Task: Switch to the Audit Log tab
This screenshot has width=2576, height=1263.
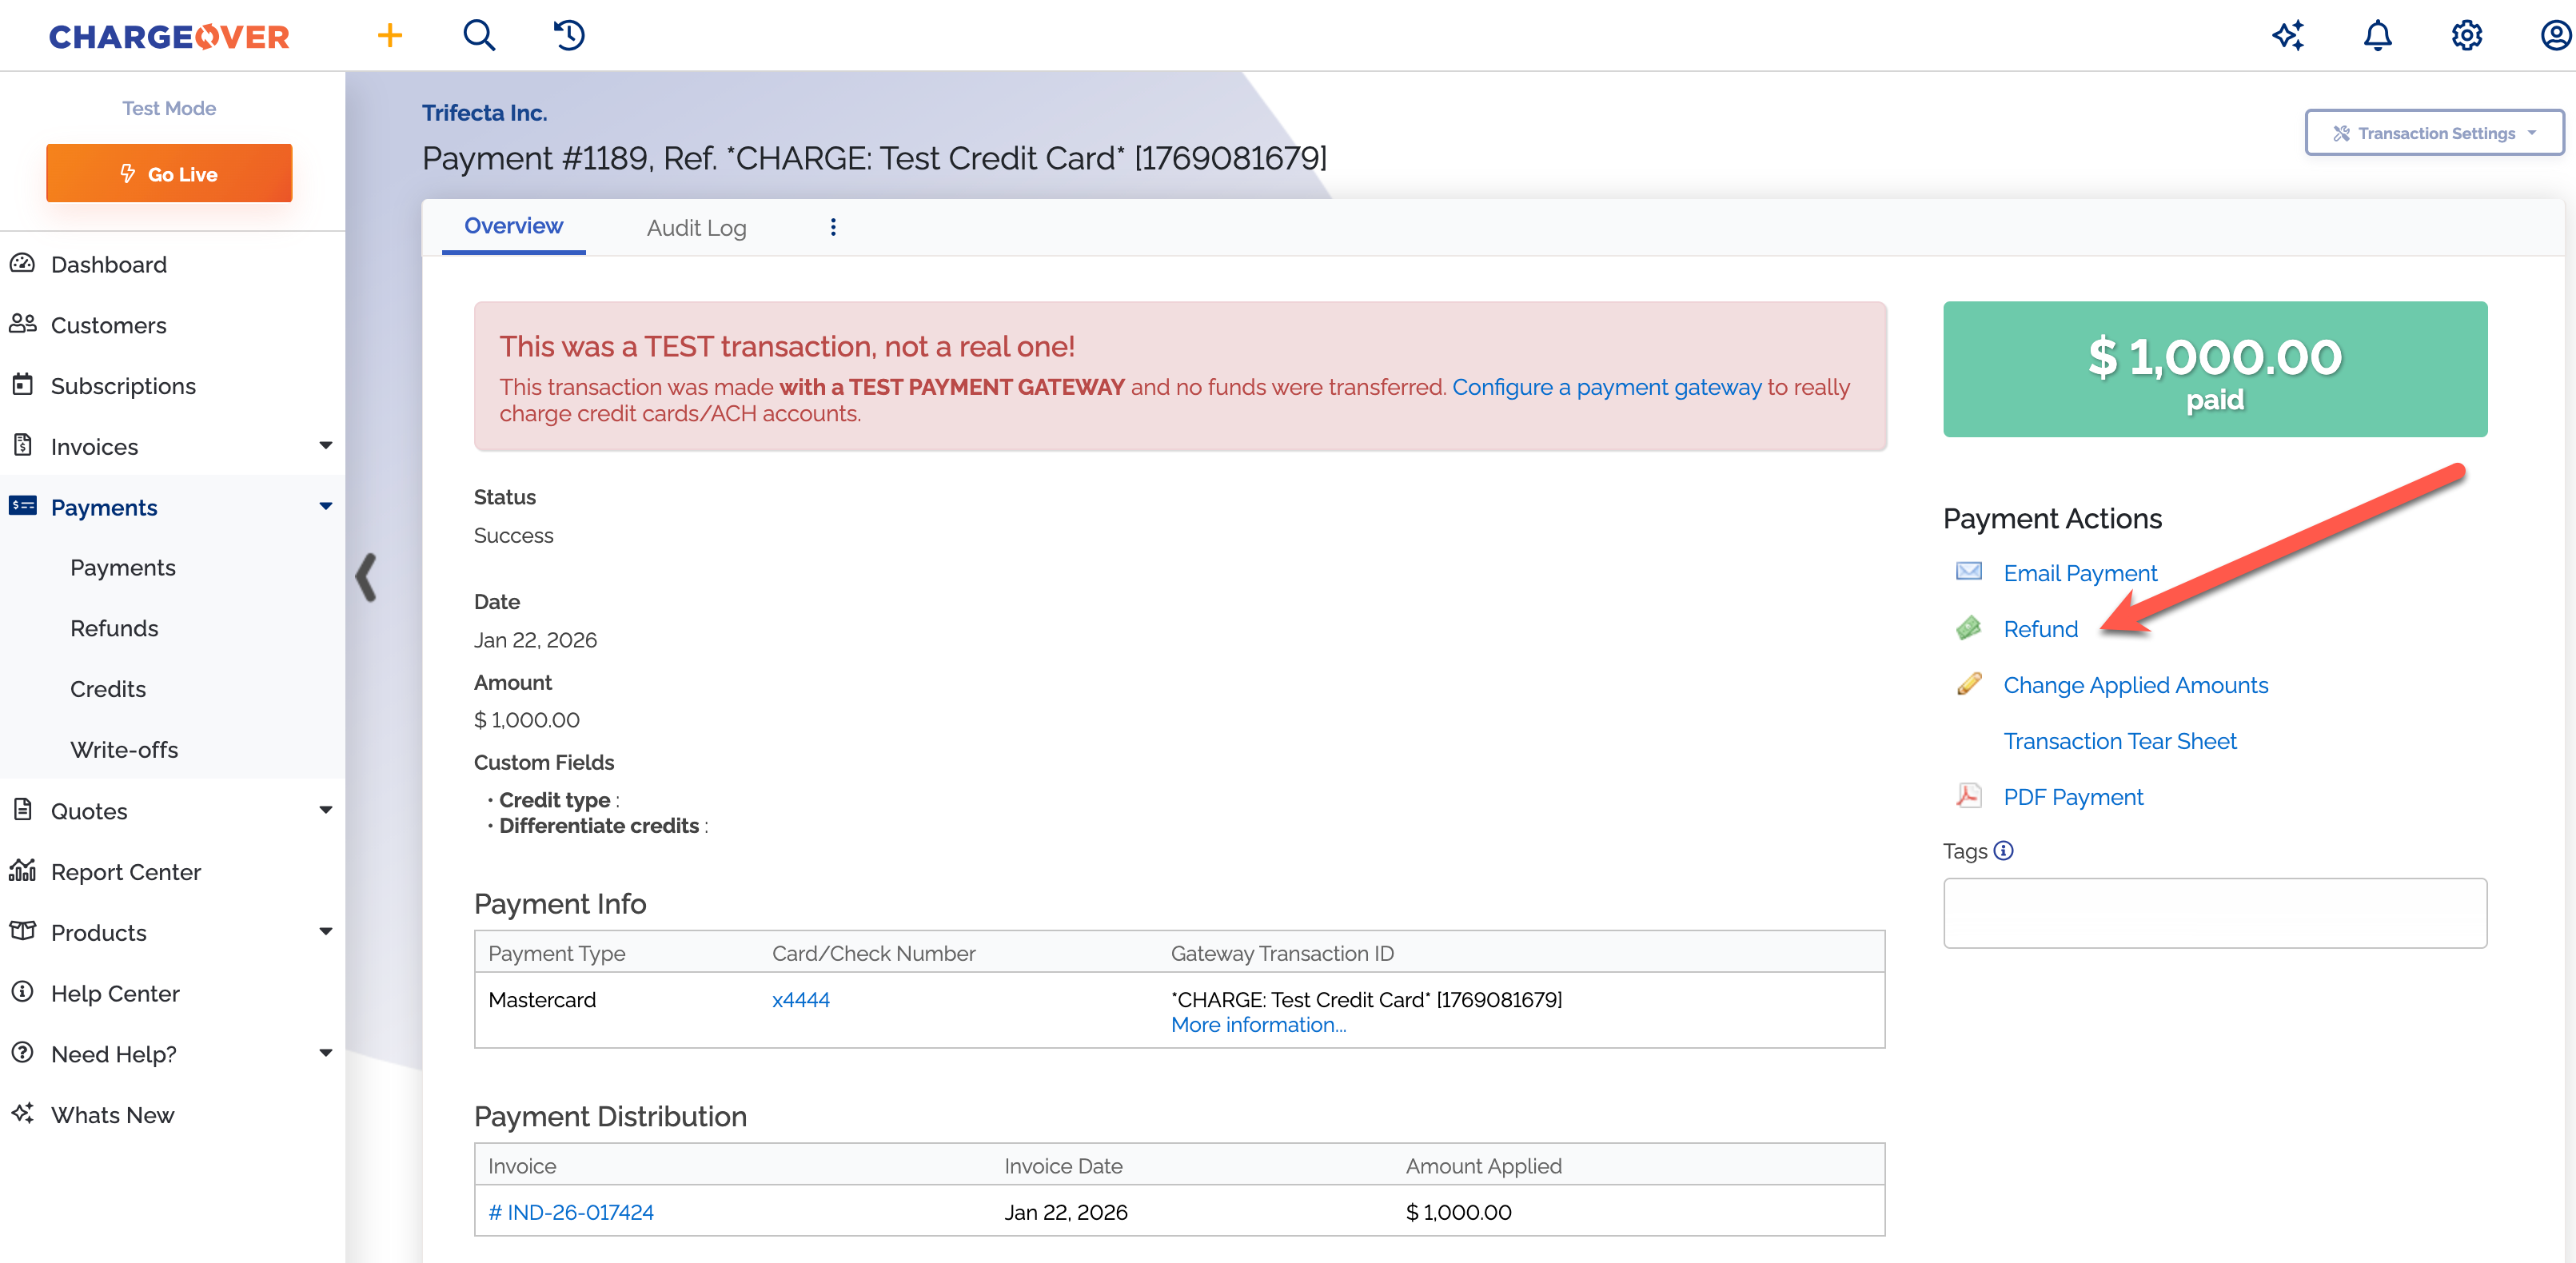Action: pos(696,228)
